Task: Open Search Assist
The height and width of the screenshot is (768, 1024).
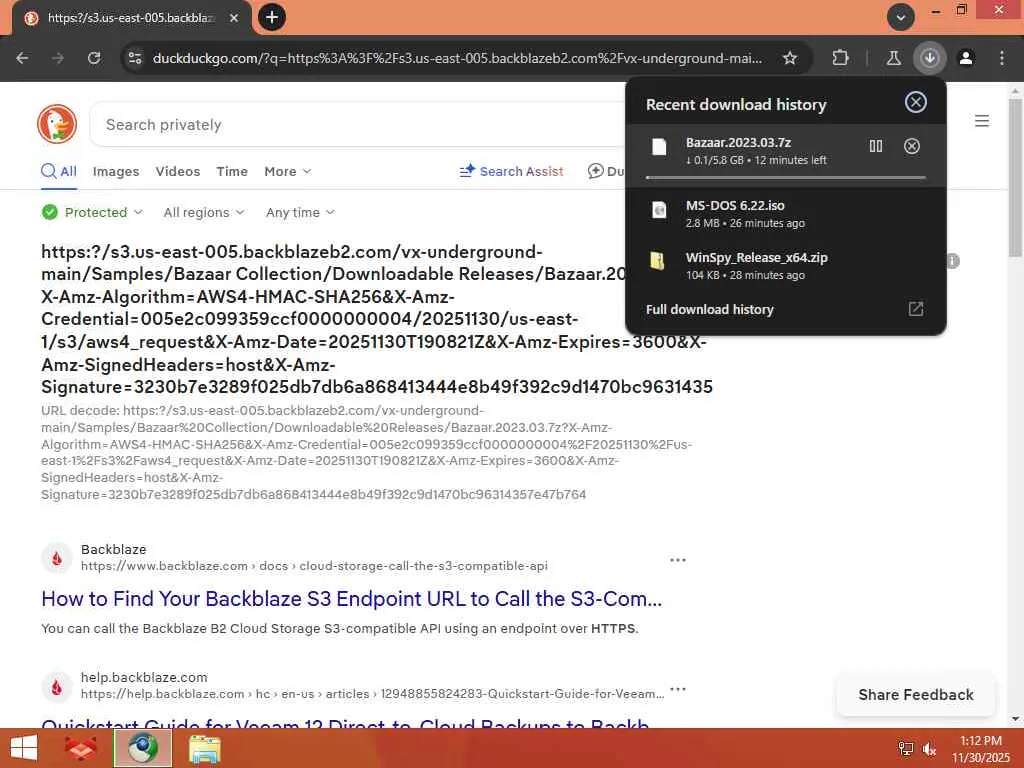Action: tap(511, 171)
